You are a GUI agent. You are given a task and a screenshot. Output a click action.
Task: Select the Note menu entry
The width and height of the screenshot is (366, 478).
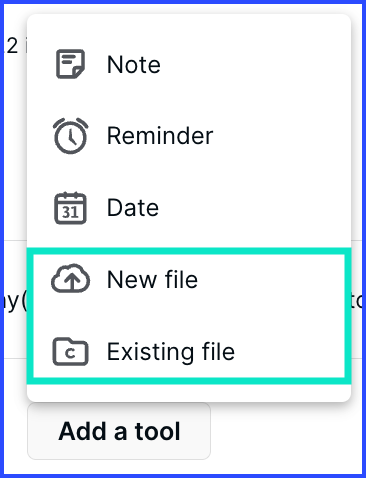point(189,64)
